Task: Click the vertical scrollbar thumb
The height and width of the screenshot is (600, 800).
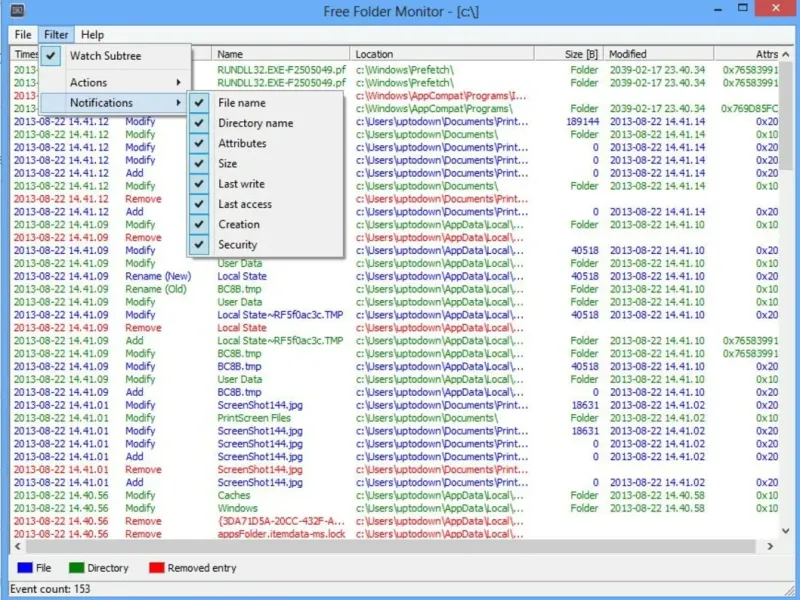Action: point(786,117)
